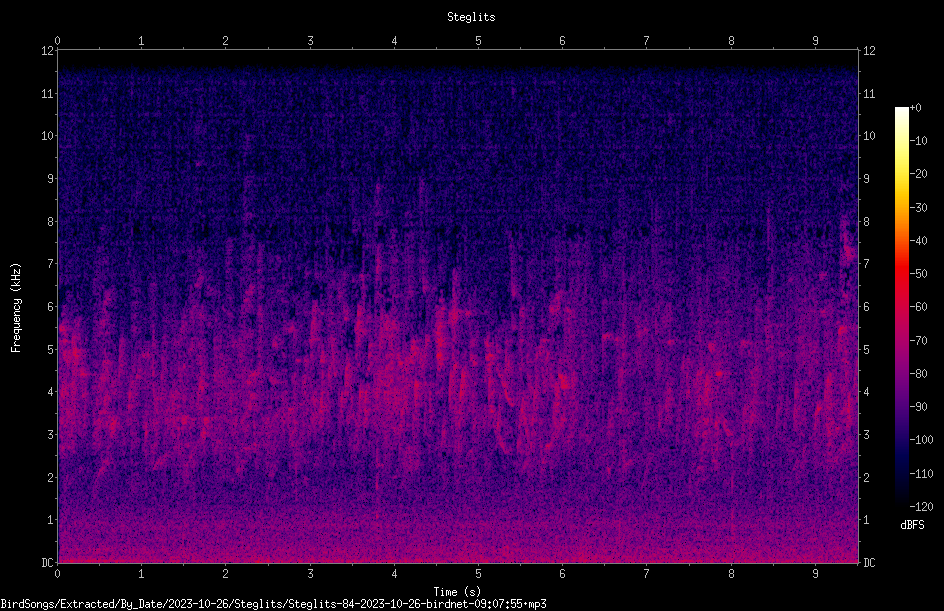Click the dBFS text under the color bar

912,525
